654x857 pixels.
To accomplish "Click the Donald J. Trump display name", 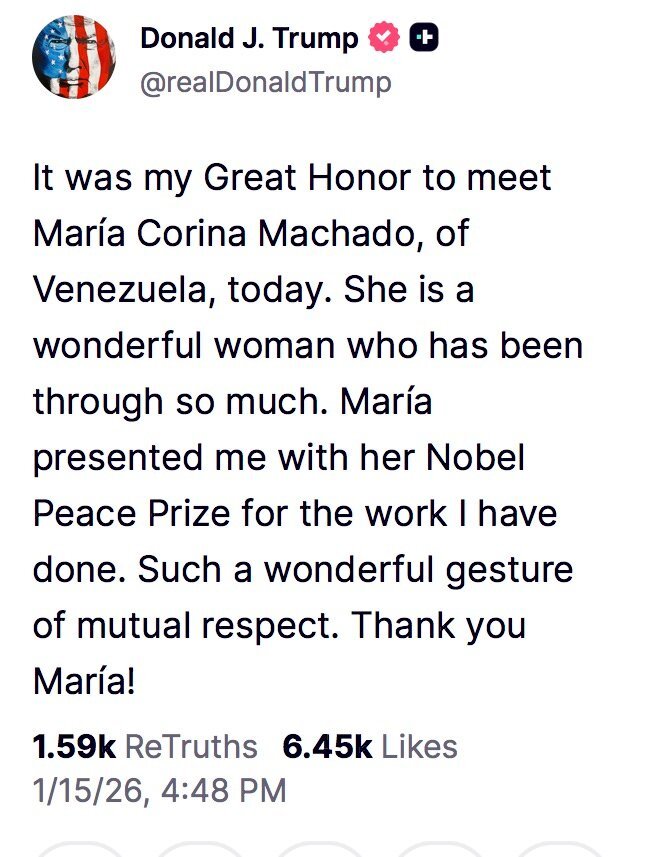I will click(249, 39).
